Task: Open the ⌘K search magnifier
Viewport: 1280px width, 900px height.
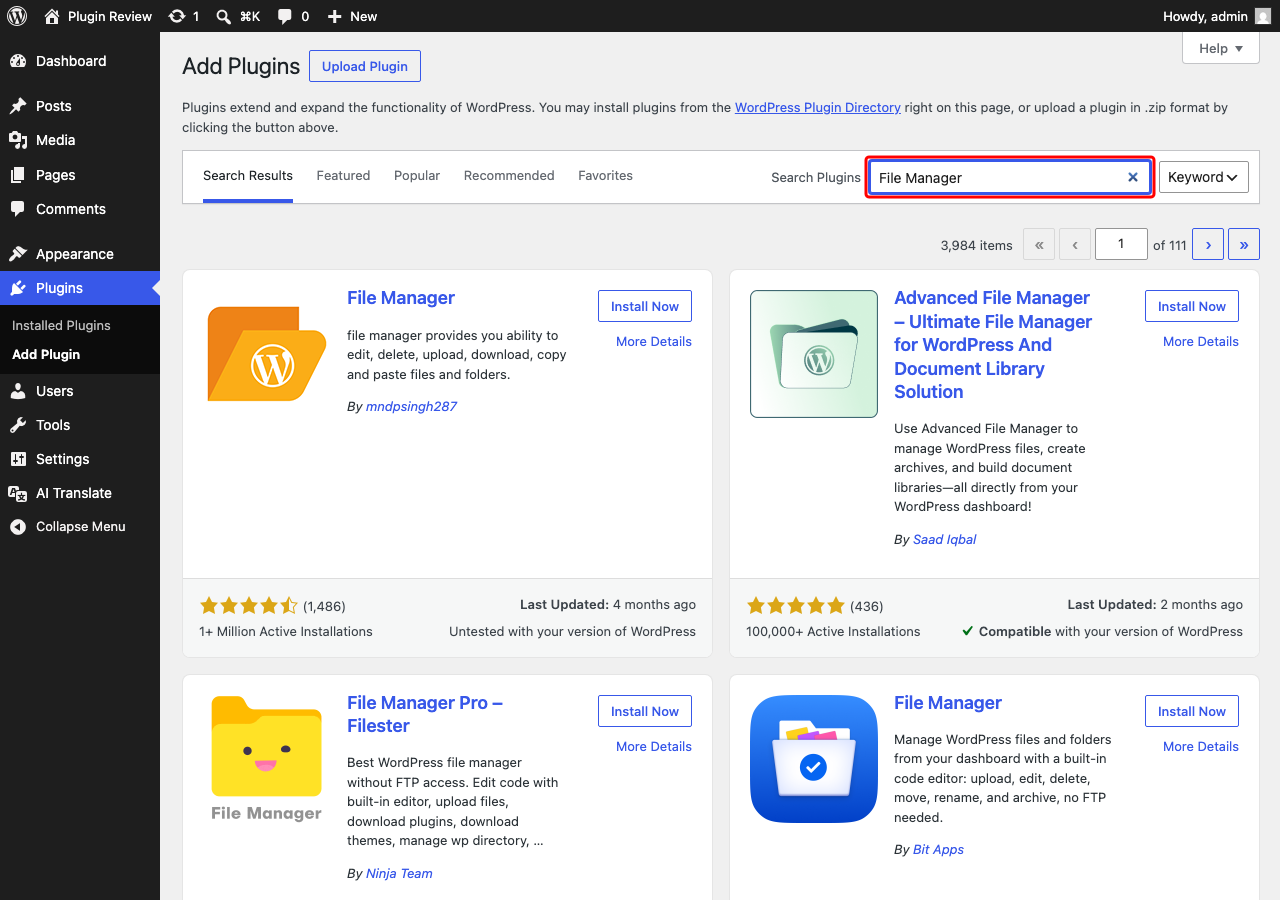Action: pyautogui.click(x=224, y=16)
